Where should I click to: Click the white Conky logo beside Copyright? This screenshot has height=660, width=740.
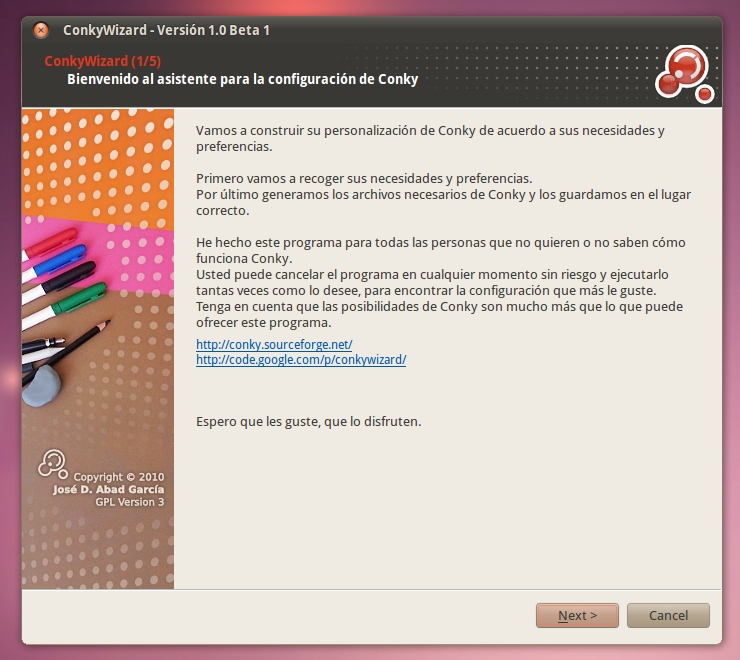[53, 464]
